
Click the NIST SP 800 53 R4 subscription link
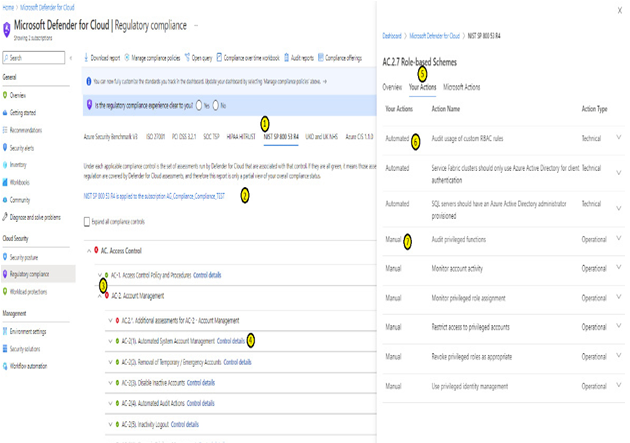(x=154, y=196)
